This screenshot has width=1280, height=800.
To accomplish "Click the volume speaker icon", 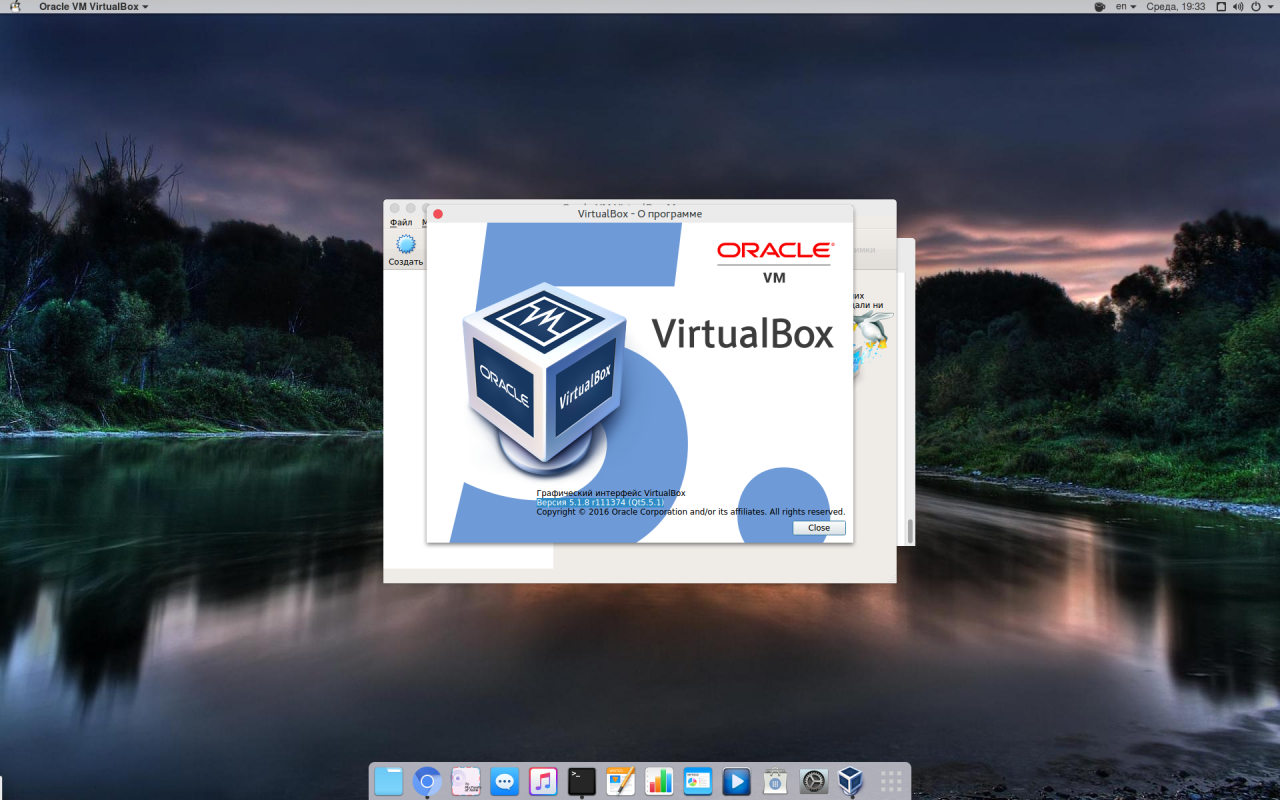I will click(x=1238, y=6).
